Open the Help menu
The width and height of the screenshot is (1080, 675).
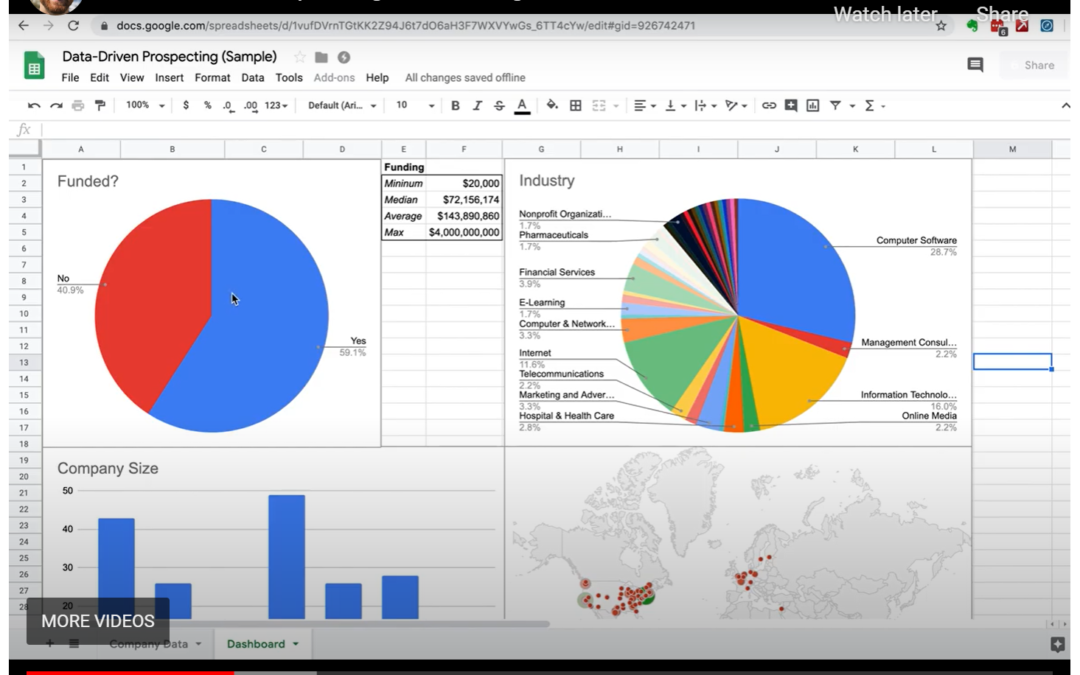tap(377, 78)
